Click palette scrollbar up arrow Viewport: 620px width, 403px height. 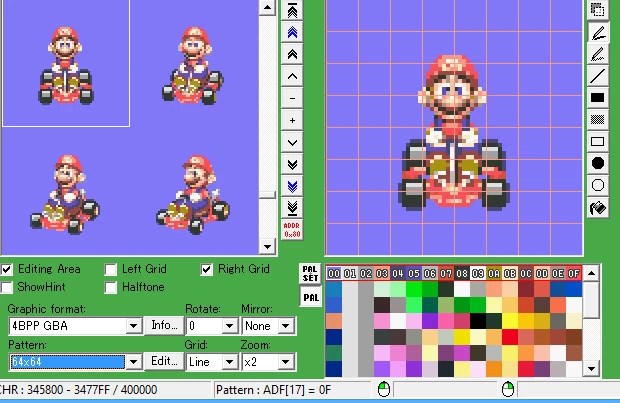click(x=591, y=273)
